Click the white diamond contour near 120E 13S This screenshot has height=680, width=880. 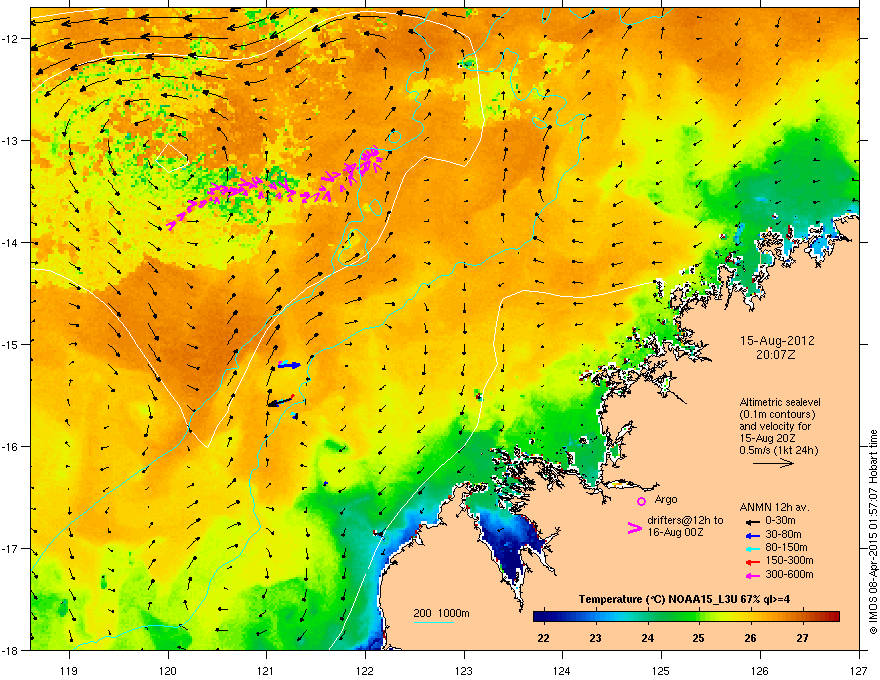pyautogui.click(x=172, y=157)
